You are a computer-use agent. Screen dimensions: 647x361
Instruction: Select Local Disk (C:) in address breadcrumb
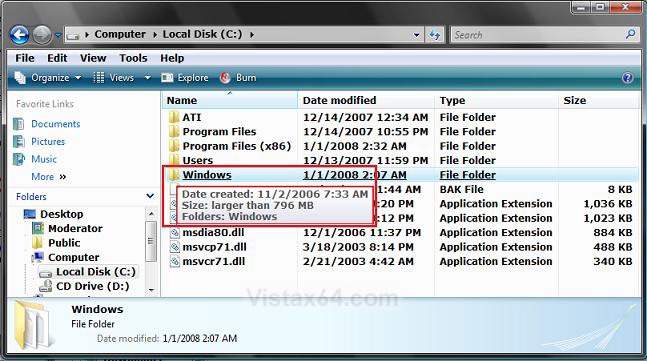(202, 34)
